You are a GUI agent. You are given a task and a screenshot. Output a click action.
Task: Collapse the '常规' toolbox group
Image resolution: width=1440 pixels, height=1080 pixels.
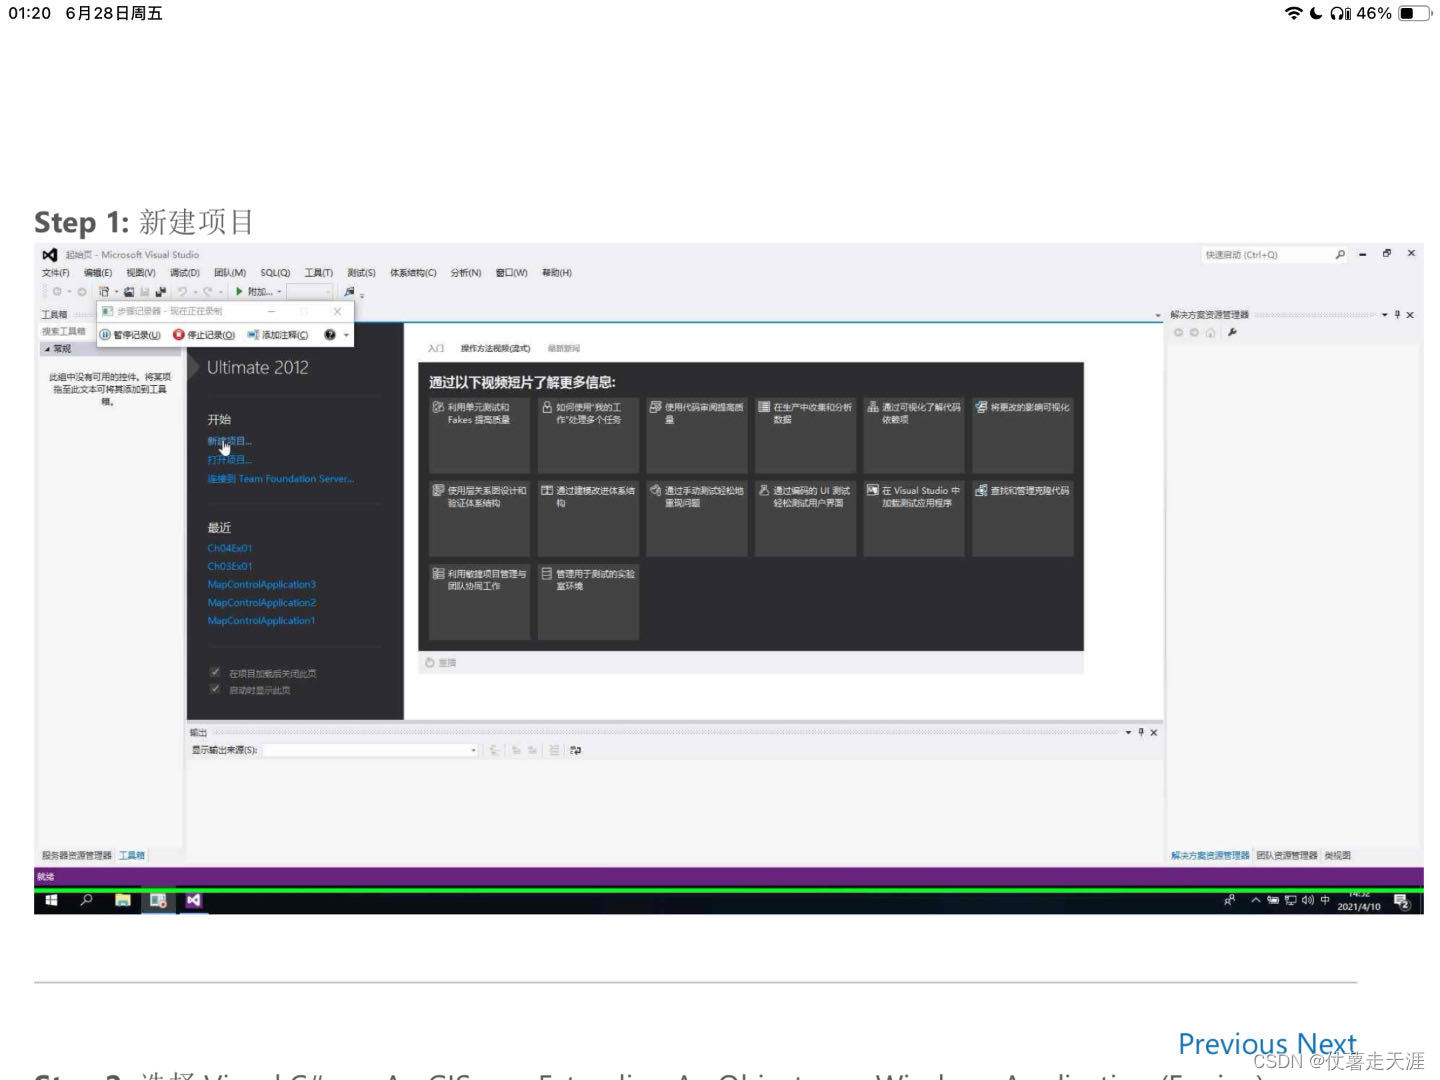click(47, 349)
